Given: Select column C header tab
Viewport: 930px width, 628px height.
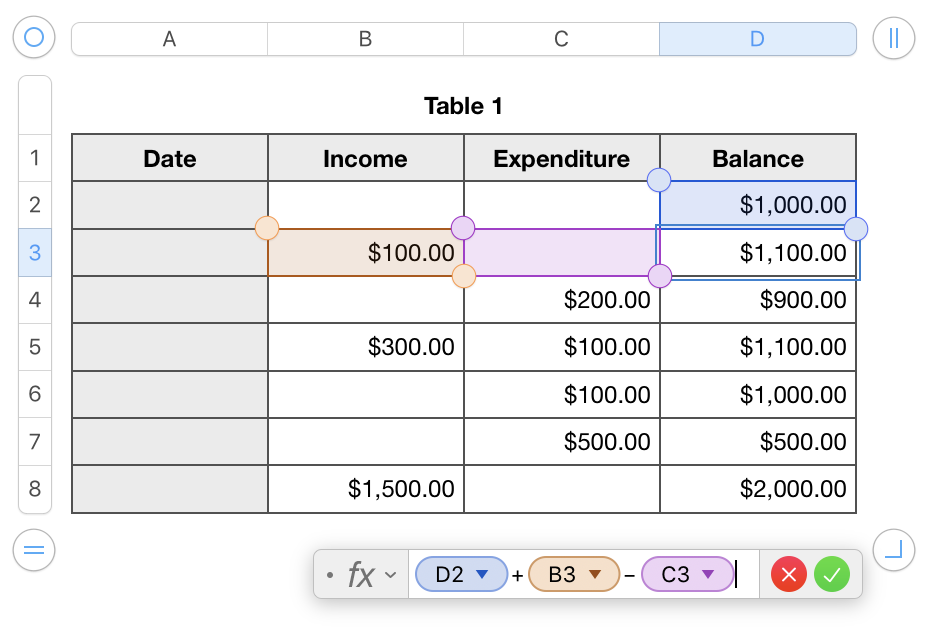Looking at the screenshot, I should click(x=561, y=39).
